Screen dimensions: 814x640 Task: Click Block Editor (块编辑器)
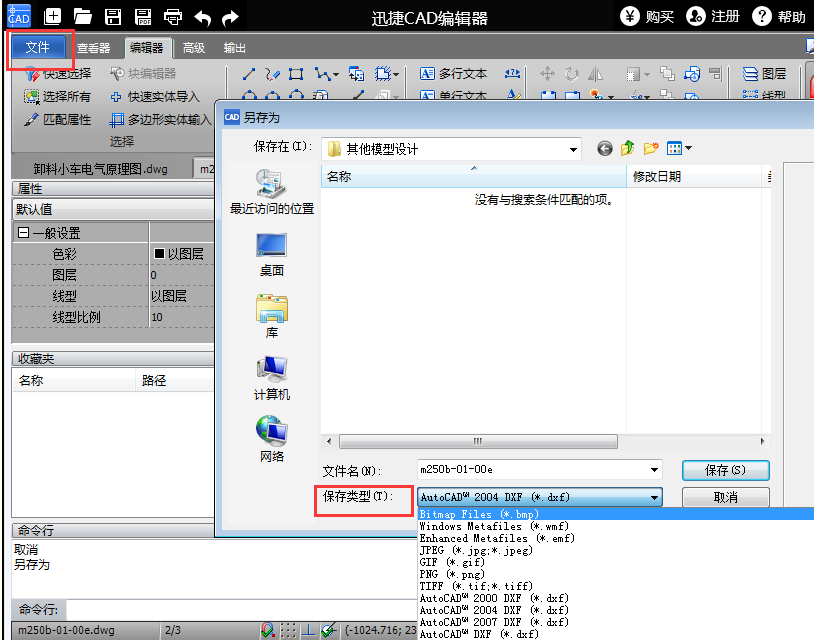click(x=143, y=74)
